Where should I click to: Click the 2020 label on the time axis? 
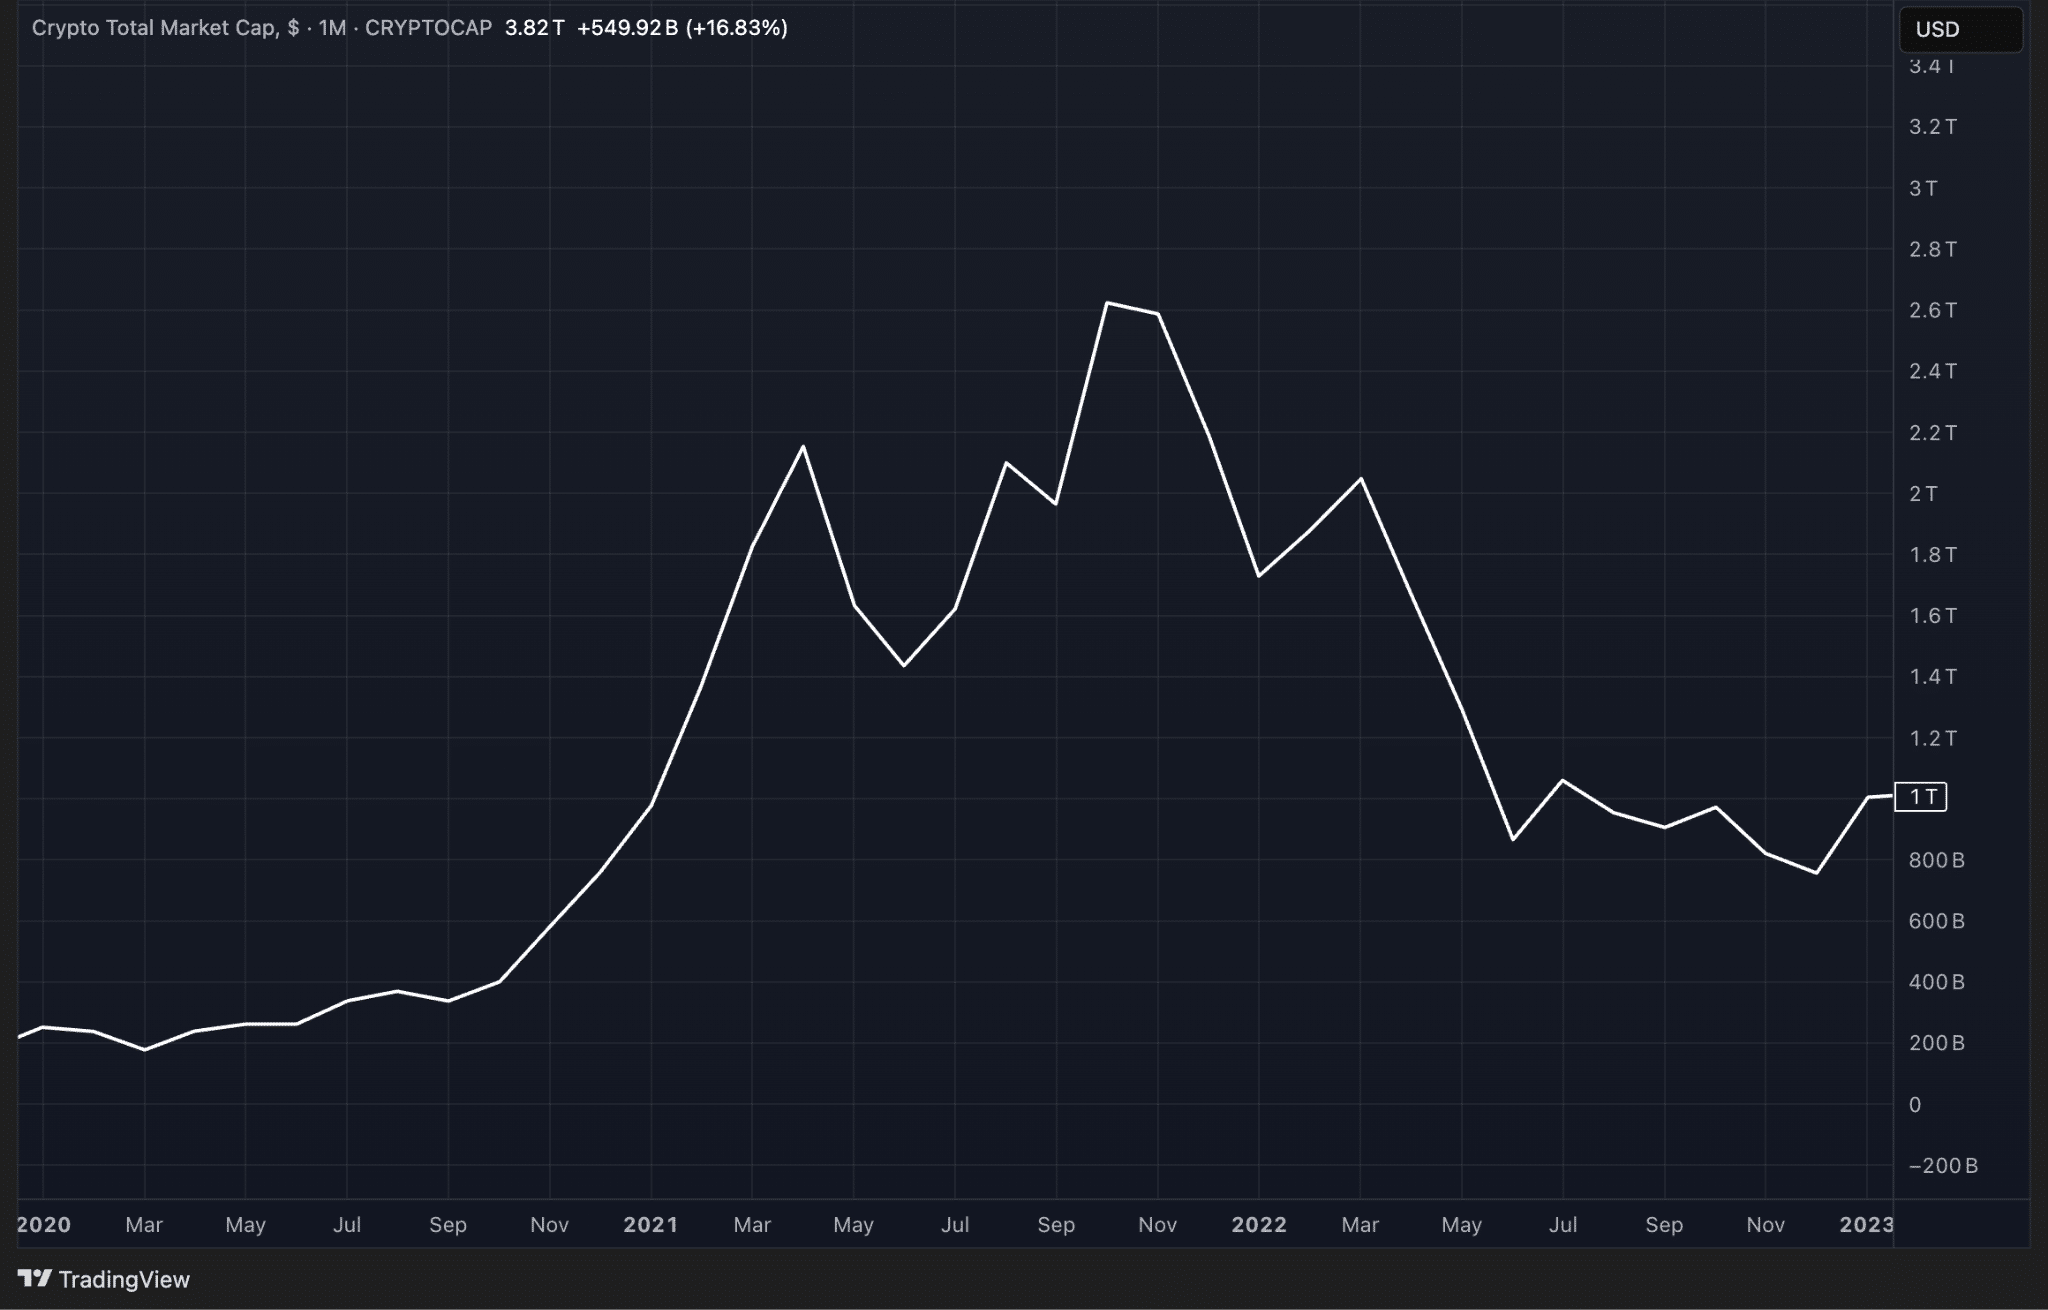(x=44, y=1225)
